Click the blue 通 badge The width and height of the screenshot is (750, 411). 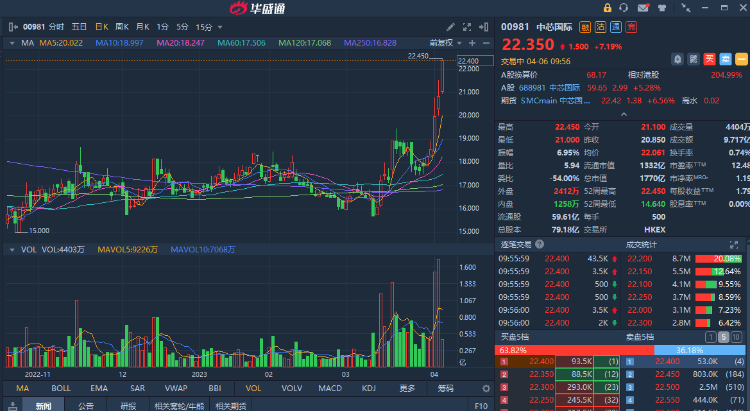click(616, 27)
